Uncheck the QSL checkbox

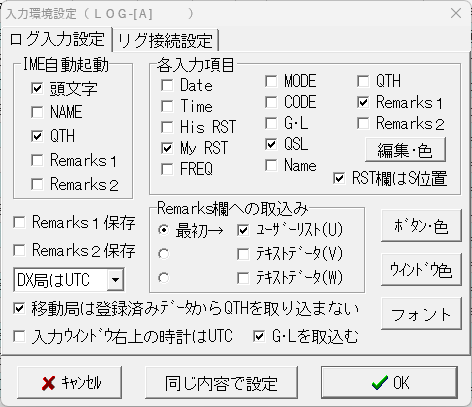click(271, 144)
